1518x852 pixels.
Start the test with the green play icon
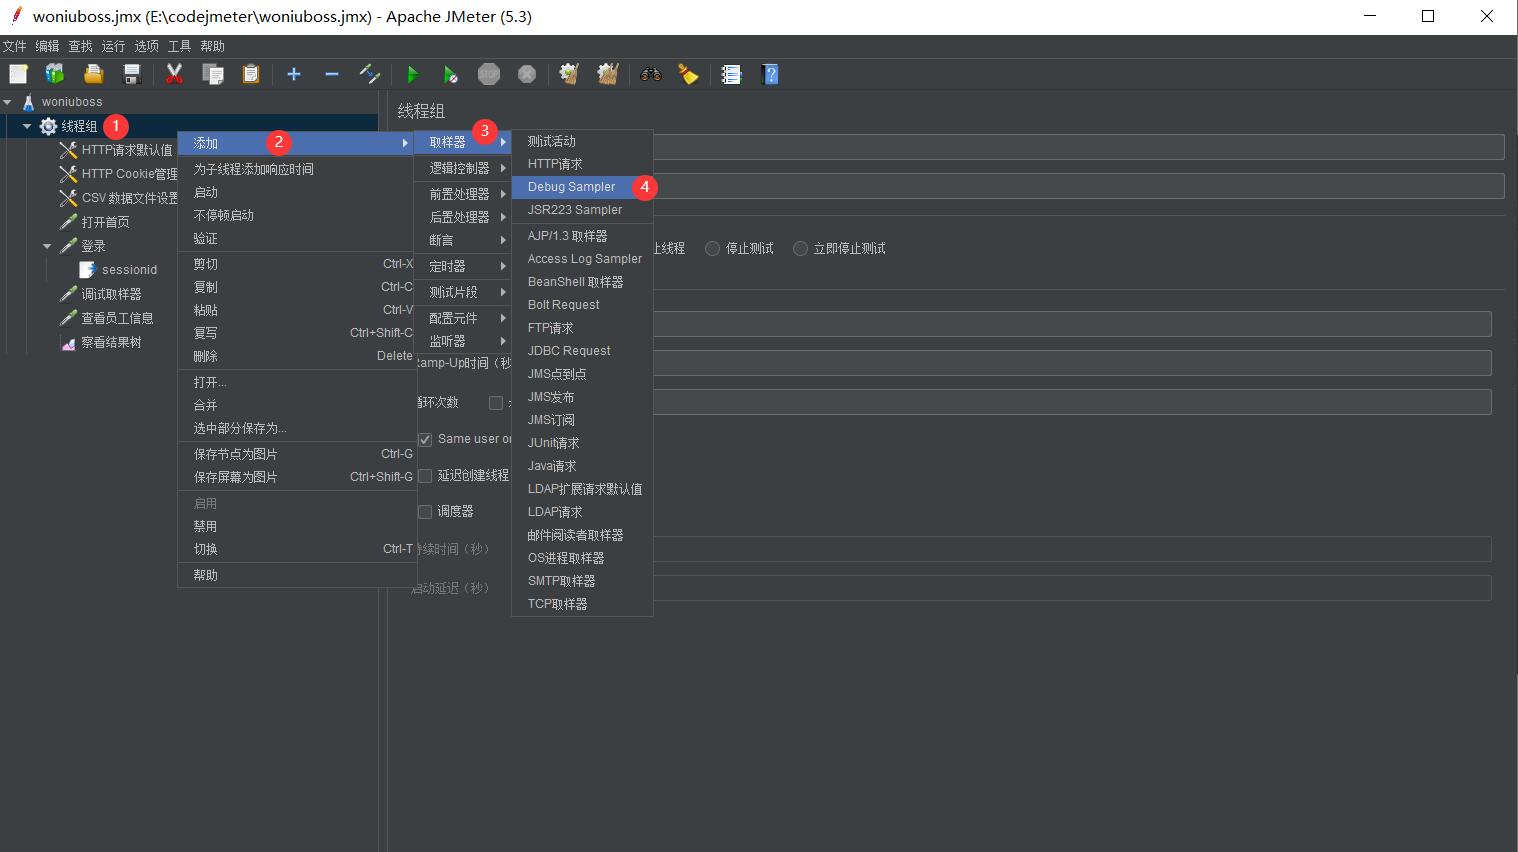[x=413, y=74]
